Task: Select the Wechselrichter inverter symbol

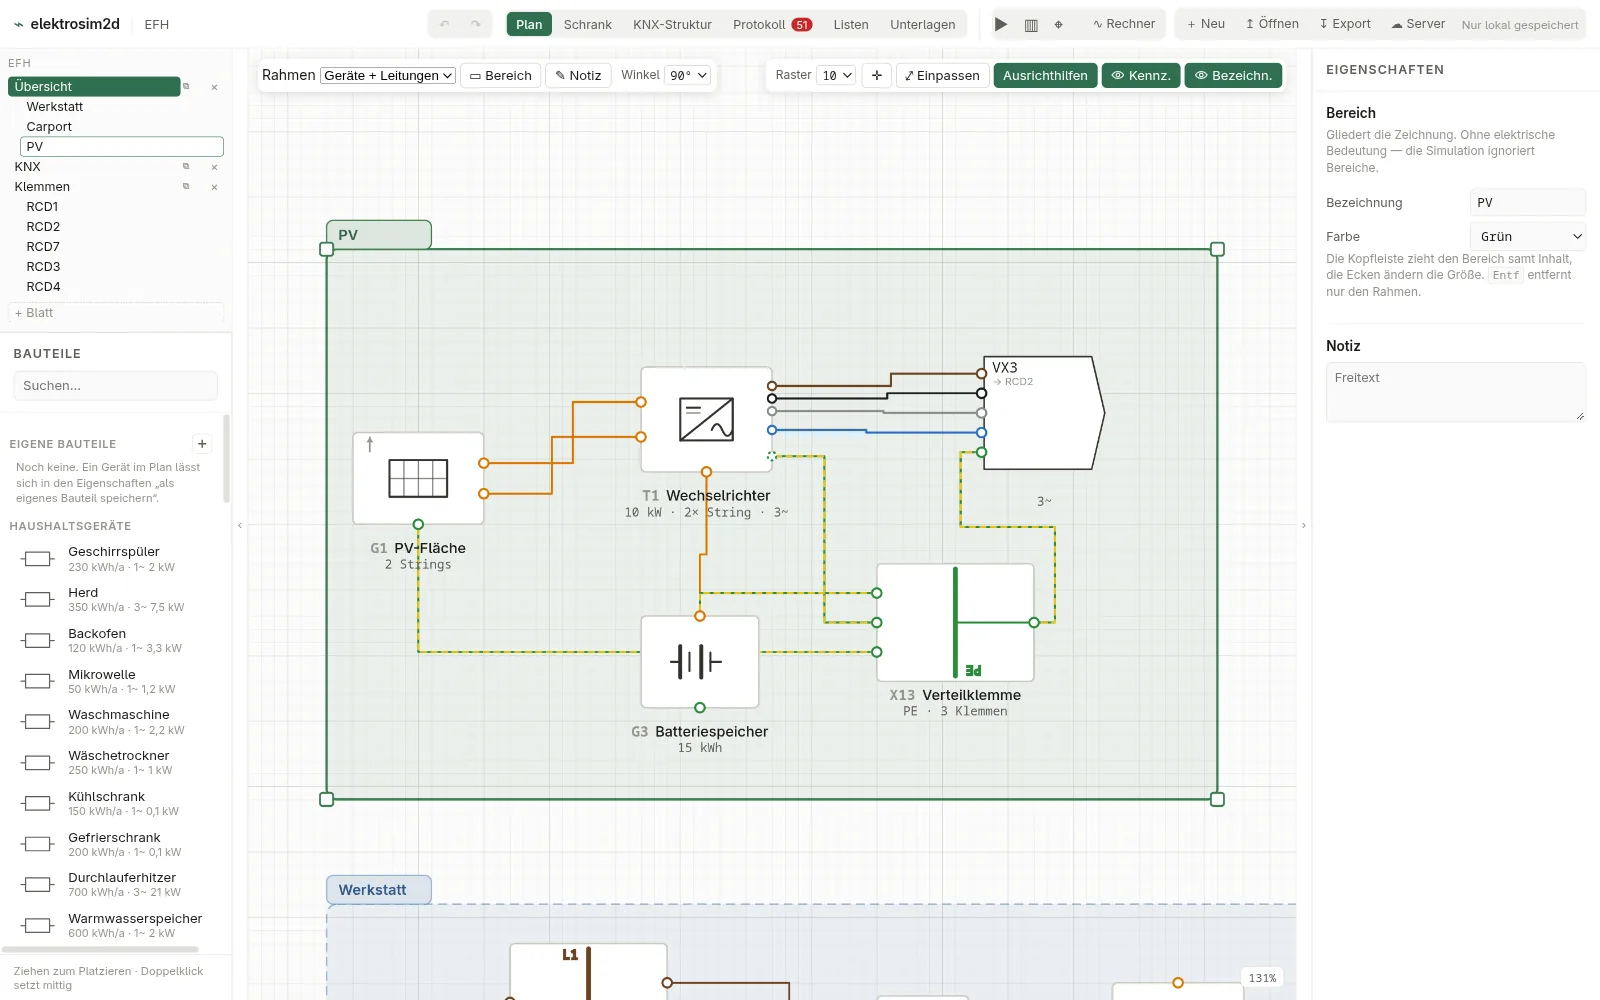Action: coord(706,420)
